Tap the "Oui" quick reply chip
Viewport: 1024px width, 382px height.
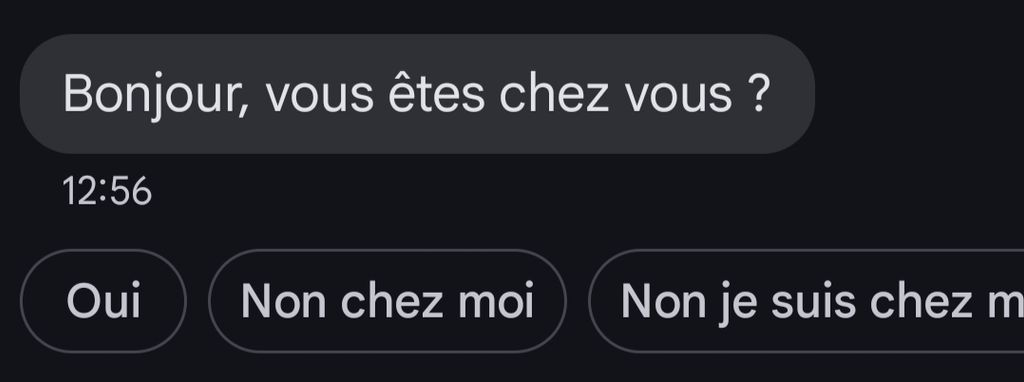click(x=103, y=301)
